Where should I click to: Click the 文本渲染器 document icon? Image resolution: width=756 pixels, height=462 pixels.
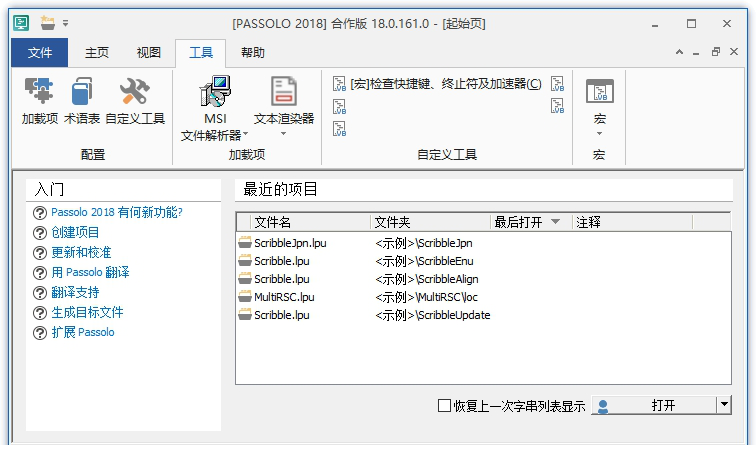click(x=284, y=91)
